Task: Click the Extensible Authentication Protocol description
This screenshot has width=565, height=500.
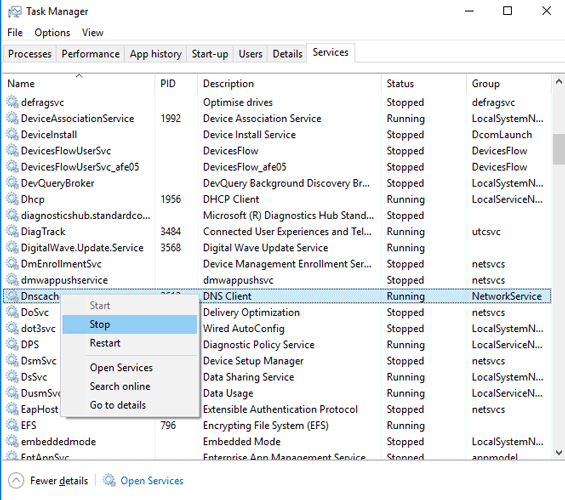Action: click(x=280, y=409)
